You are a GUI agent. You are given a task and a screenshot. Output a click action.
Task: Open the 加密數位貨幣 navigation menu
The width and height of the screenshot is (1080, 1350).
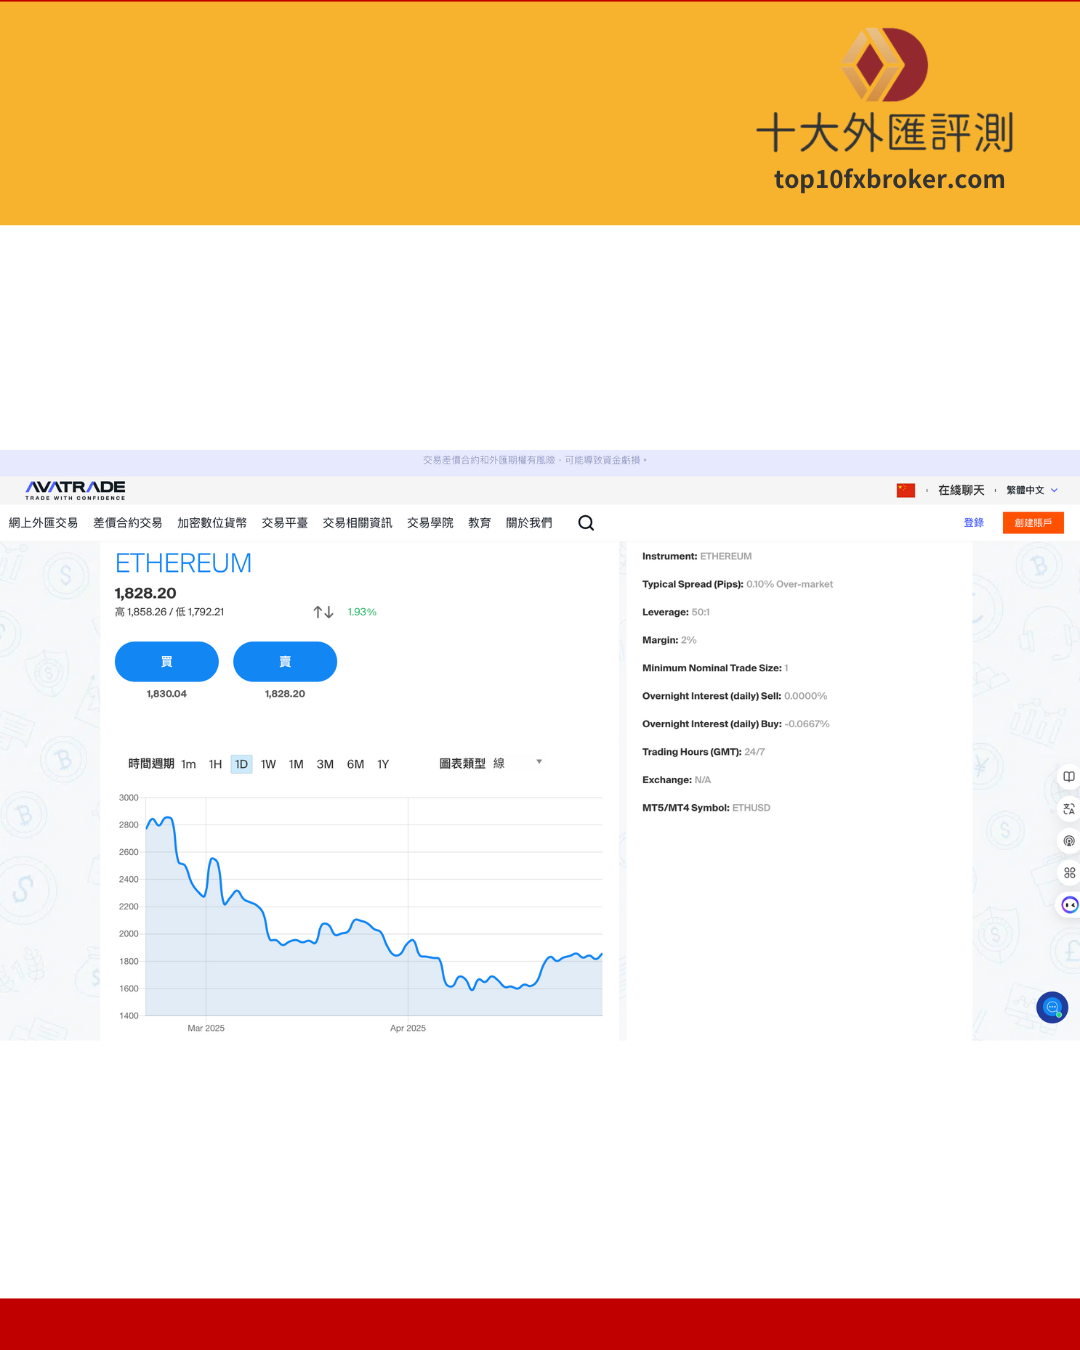point(212,523)
